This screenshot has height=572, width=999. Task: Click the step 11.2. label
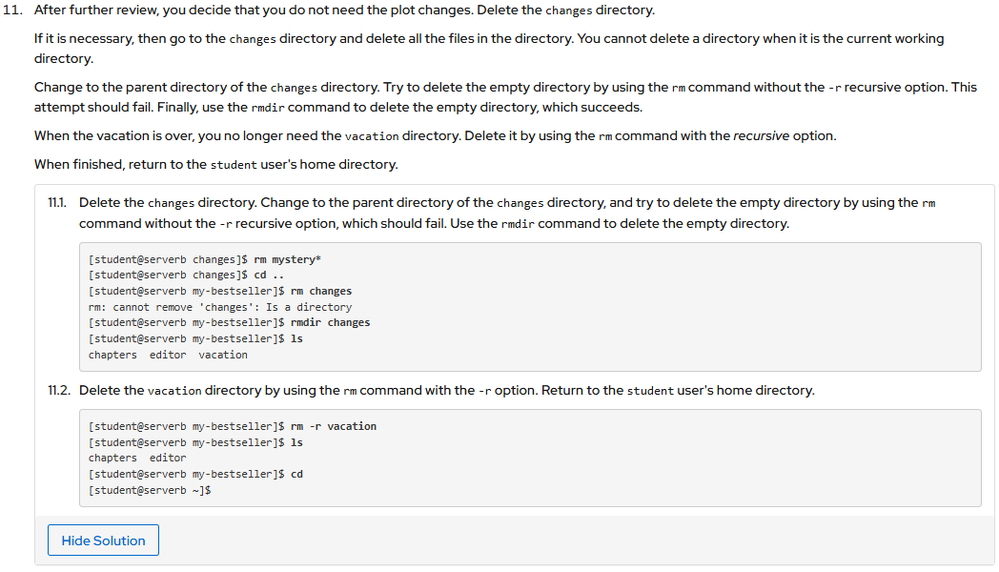click(62, 390)
